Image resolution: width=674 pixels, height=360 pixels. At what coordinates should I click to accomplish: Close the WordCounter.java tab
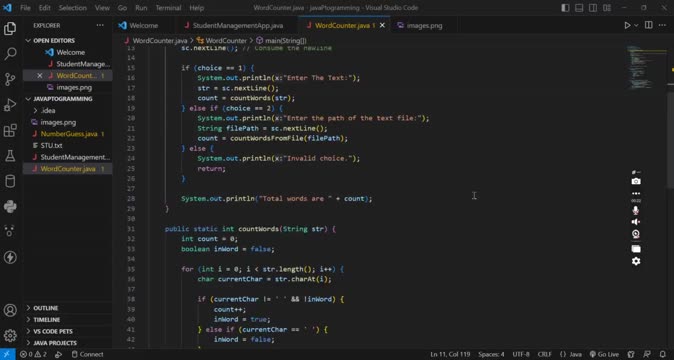[382, 25]
